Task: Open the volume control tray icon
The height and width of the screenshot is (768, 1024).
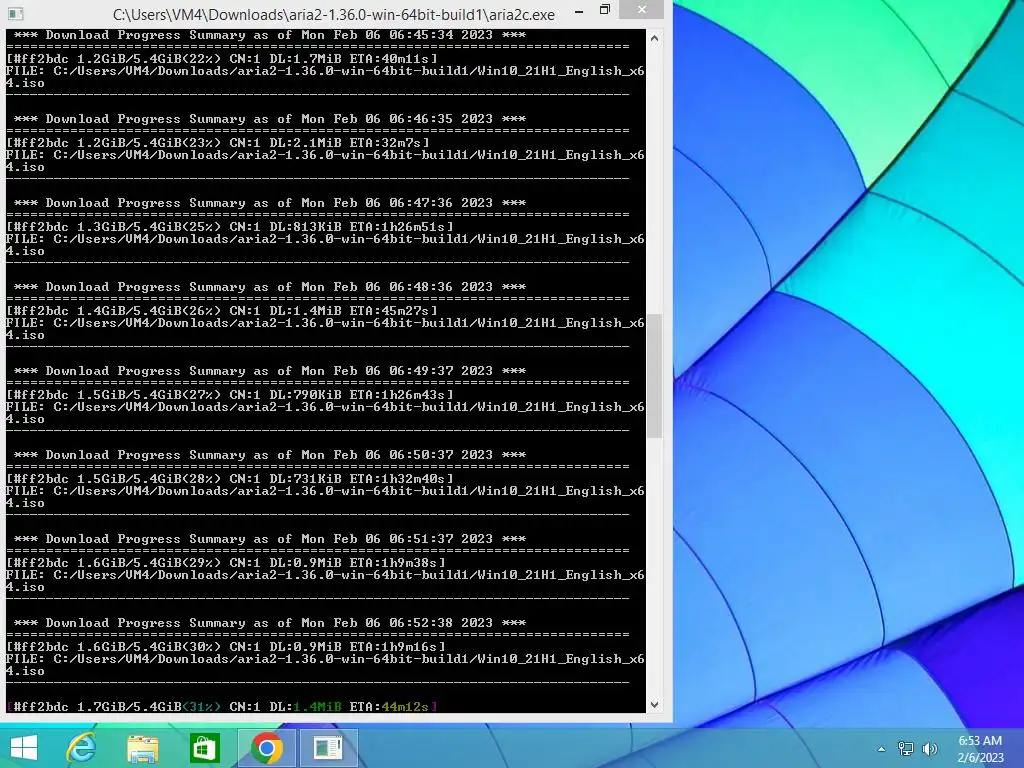Action: coord(930,749)
